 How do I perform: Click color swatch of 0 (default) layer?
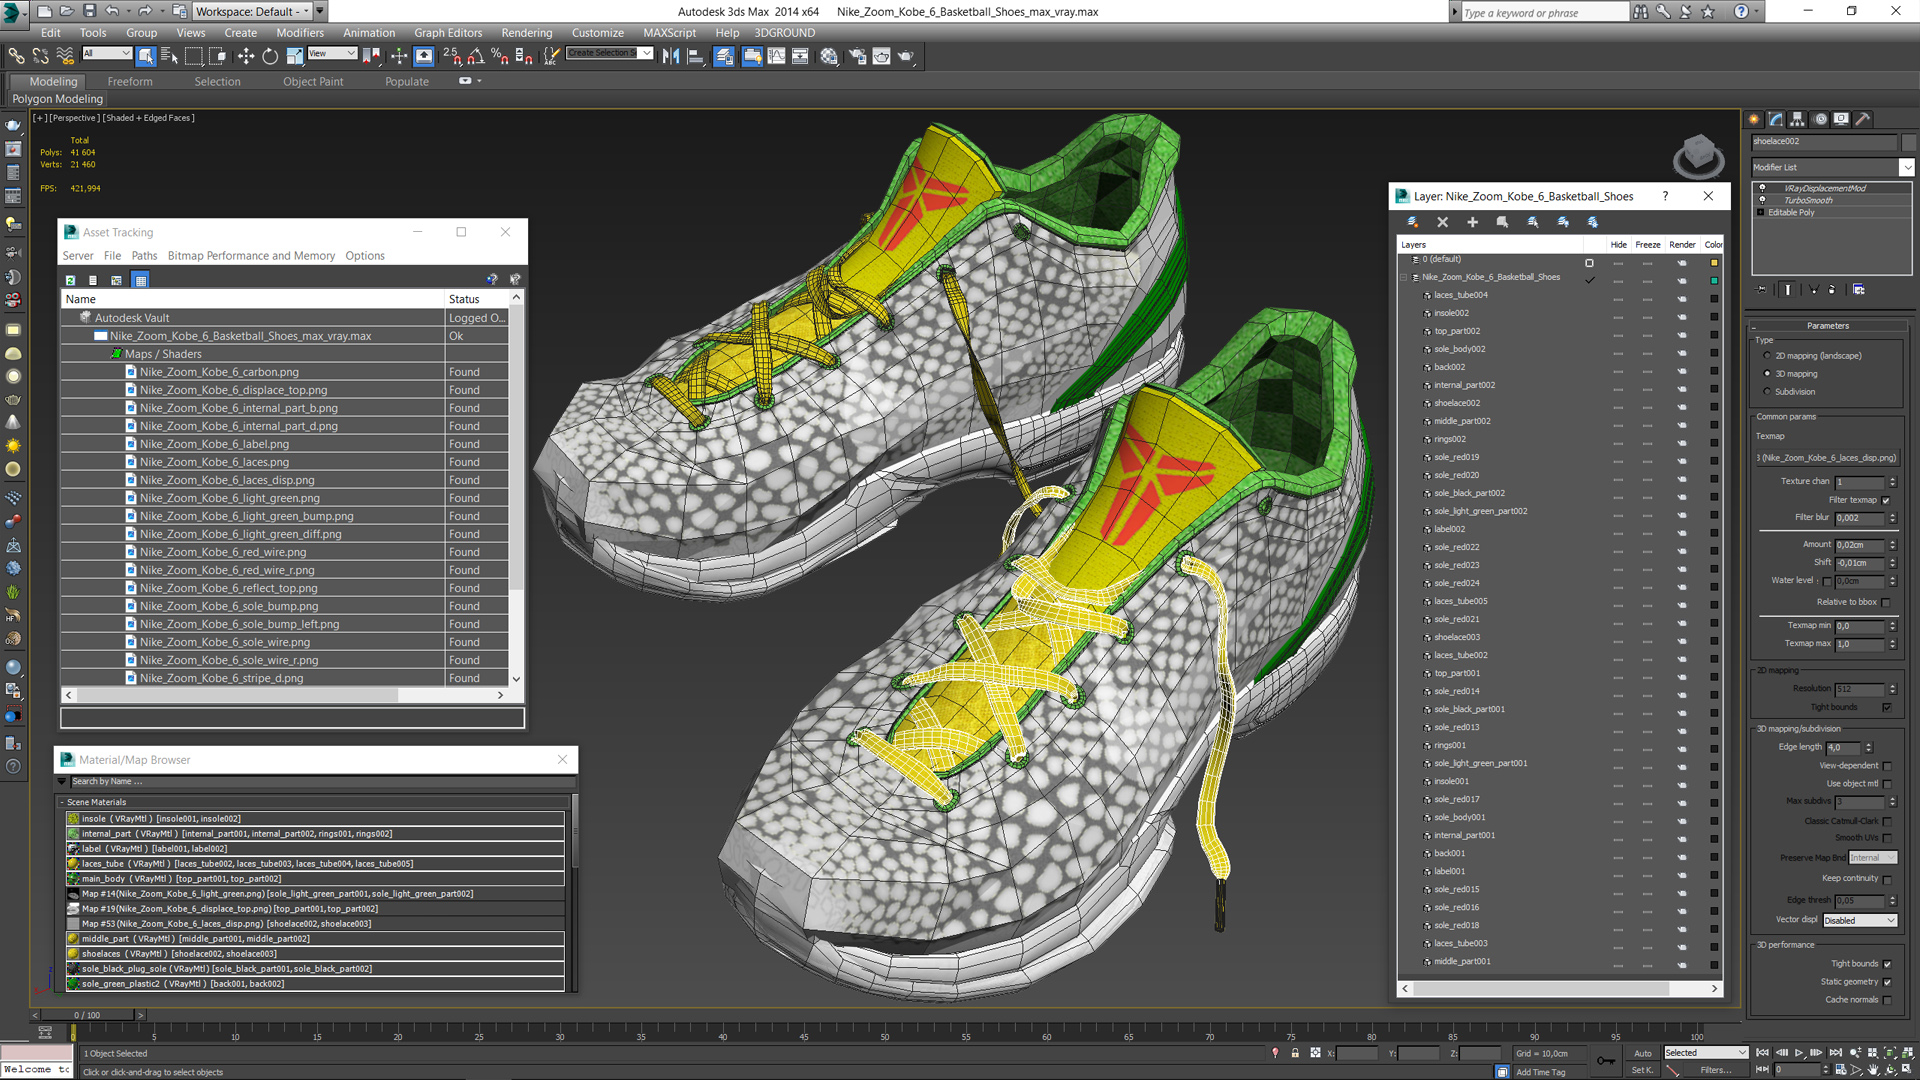[x=1714, y=263]
